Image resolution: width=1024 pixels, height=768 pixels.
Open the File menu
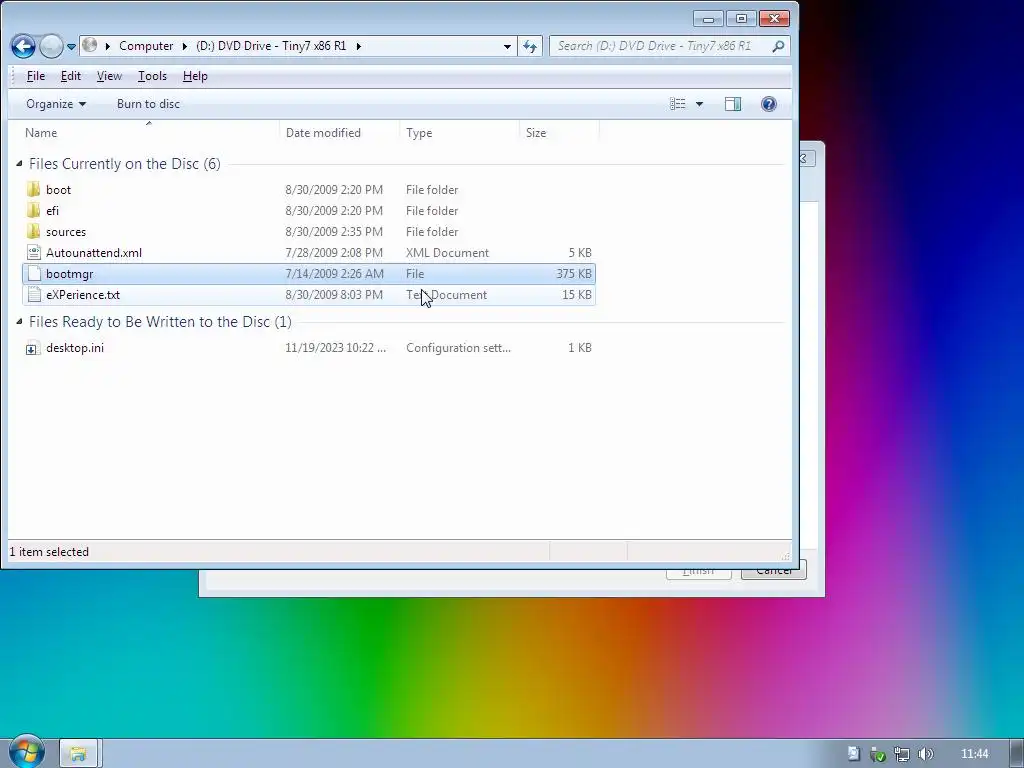[35, 76]
